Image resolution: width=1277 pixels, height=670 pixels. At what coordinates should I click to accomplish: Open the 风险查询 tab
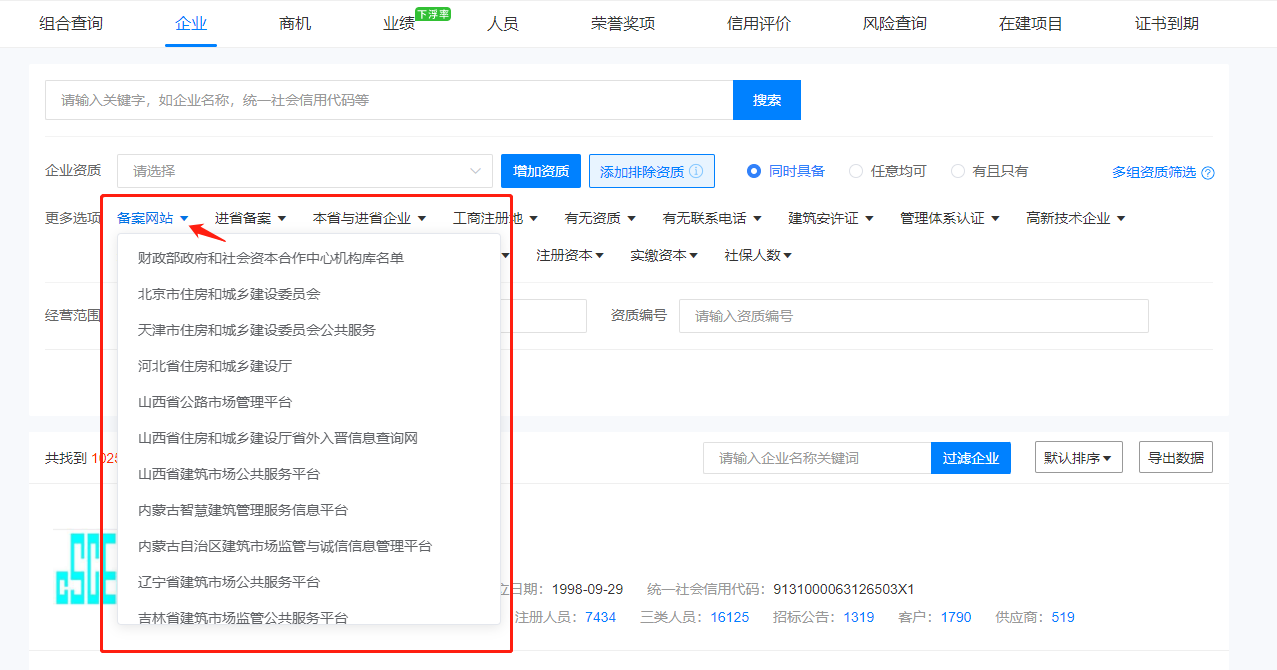895,23
